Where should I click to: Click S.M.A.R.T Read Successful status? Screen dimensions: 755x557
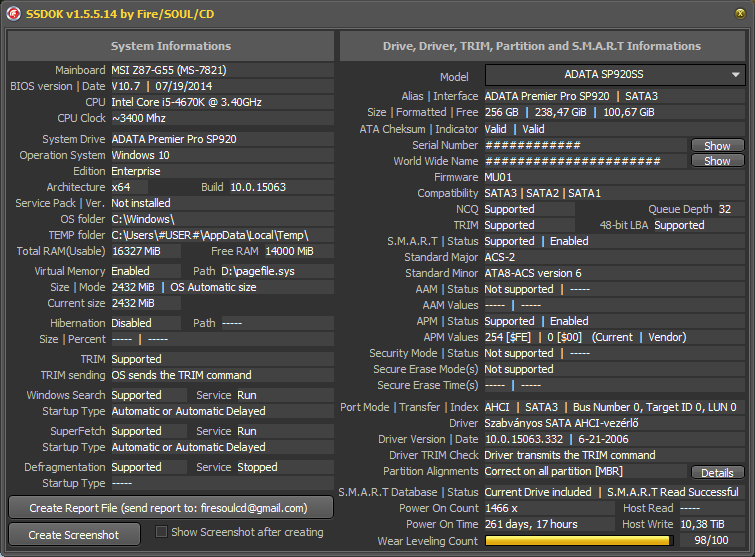[x=673, y=492]
